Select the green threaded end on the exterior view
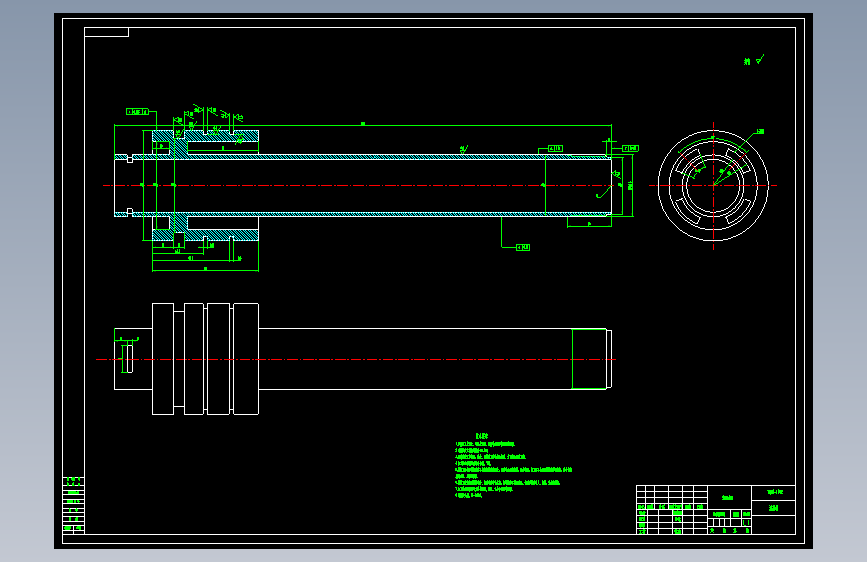Viewport: 867px width, 562px height. tap(589, 359)
